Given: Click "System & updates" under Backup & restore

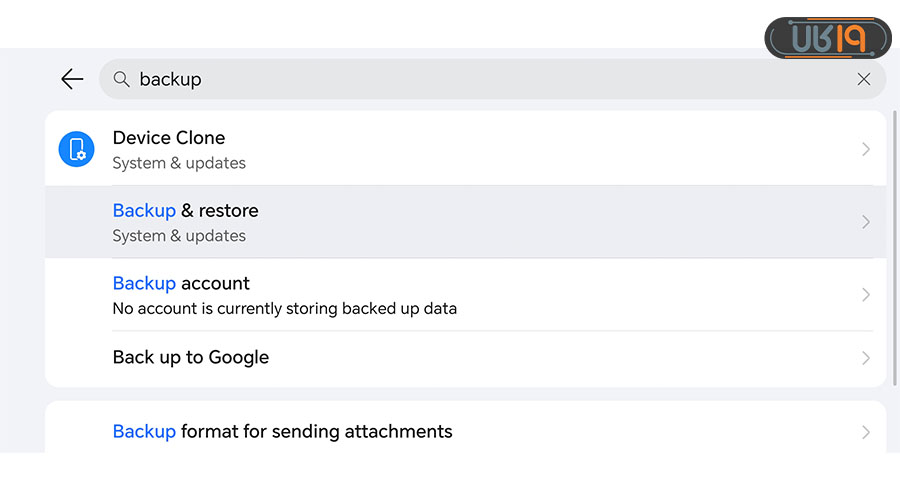Looking at the screenshot, I should click(x=179, y=236).
